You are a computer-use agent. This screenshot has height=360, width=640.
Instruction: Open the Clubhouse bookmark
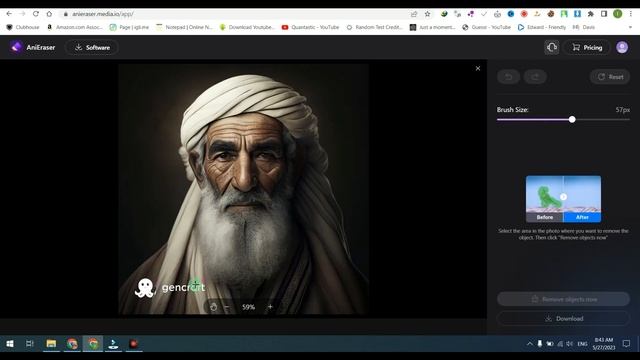pyautogui.click(x=23, y=27)
